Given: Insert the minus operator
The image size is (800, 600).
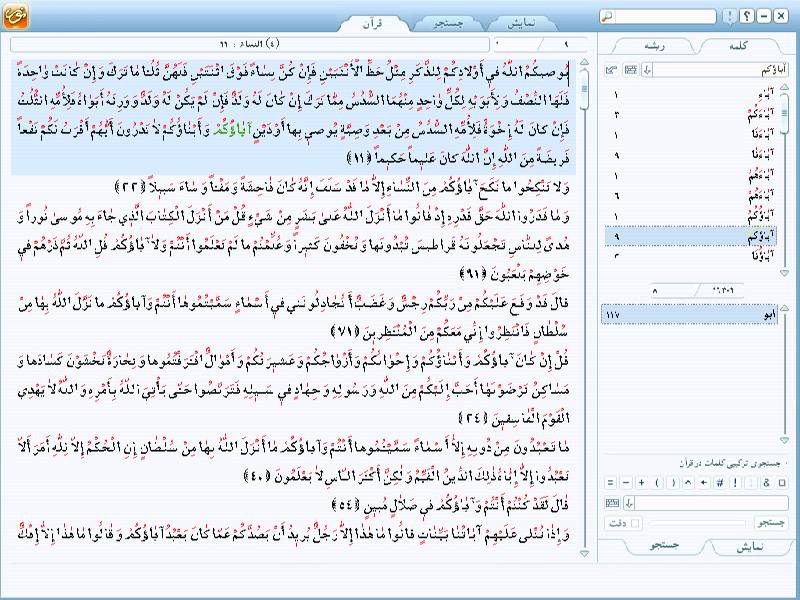Looking at the screenshot, I should (x=626, y=482).
